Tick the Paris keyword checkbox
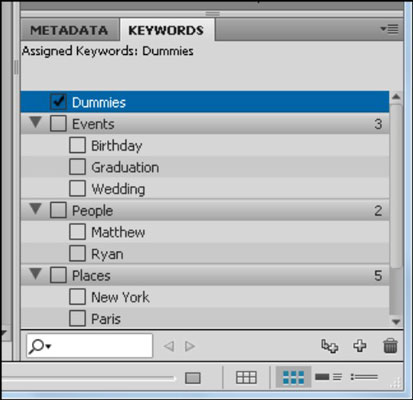 (77, 319)
